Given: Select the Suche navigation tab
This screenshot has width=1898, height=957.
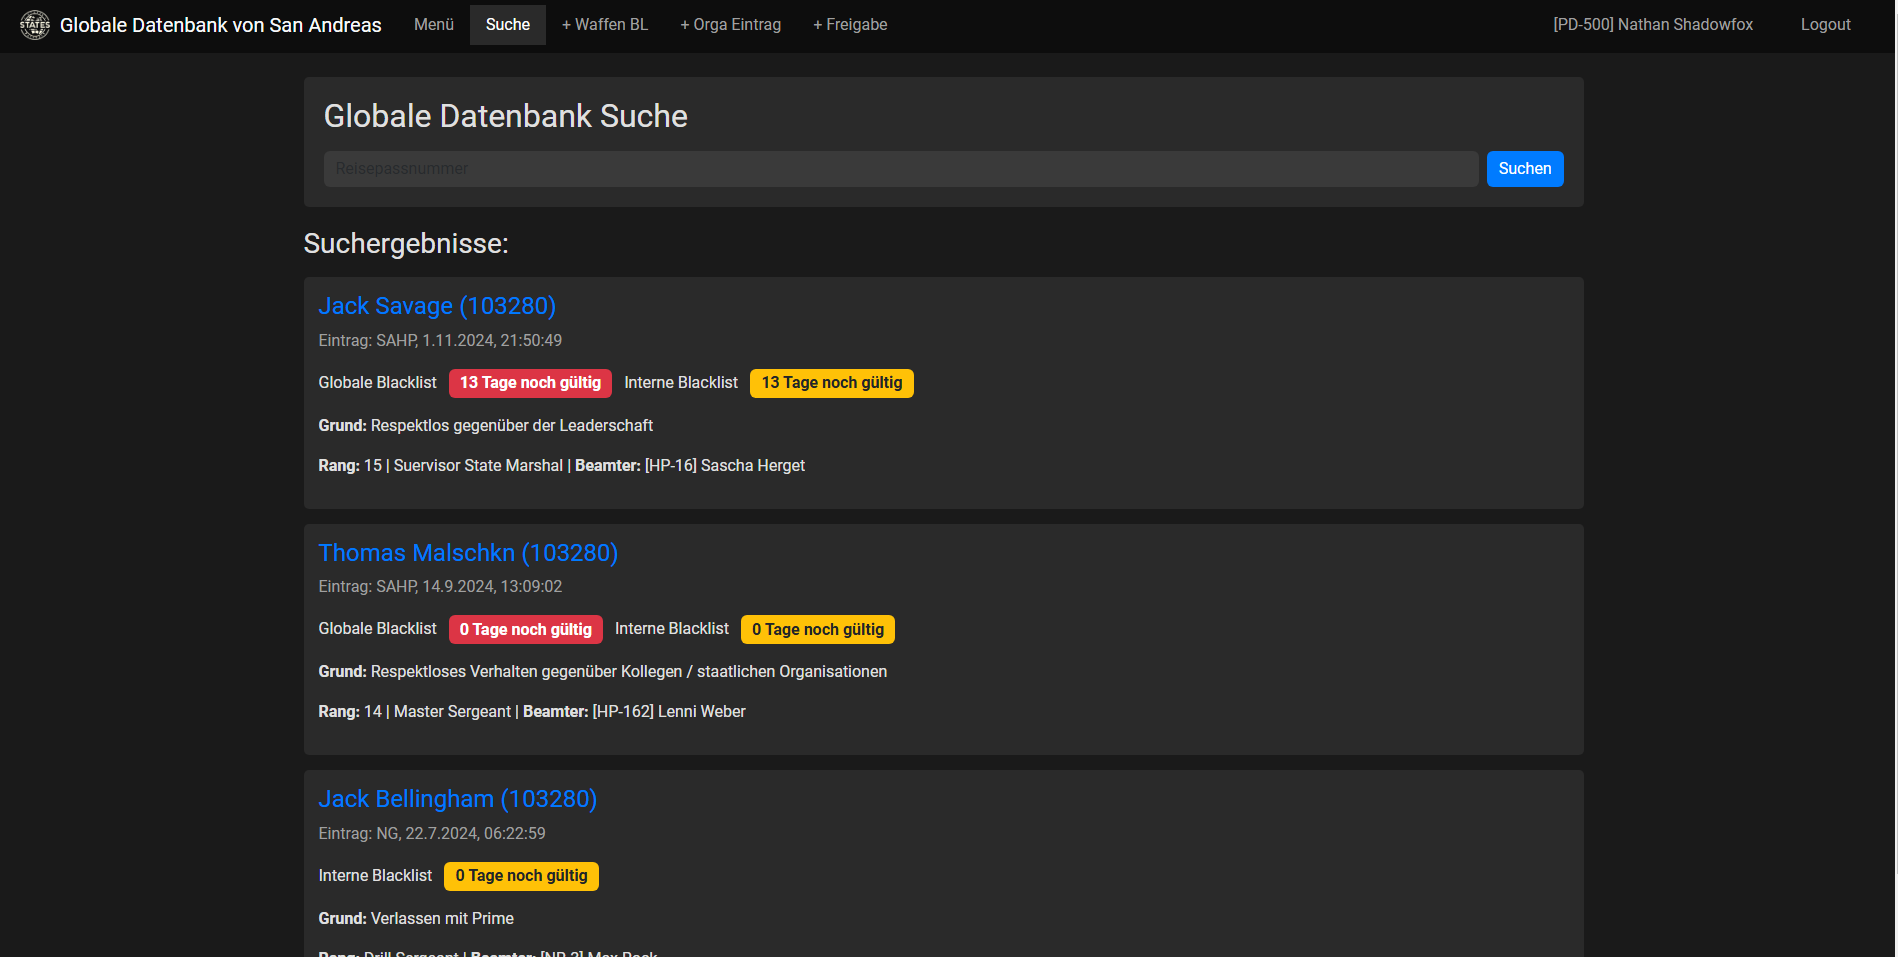Looking at the screenshot, I should [508, 25].
